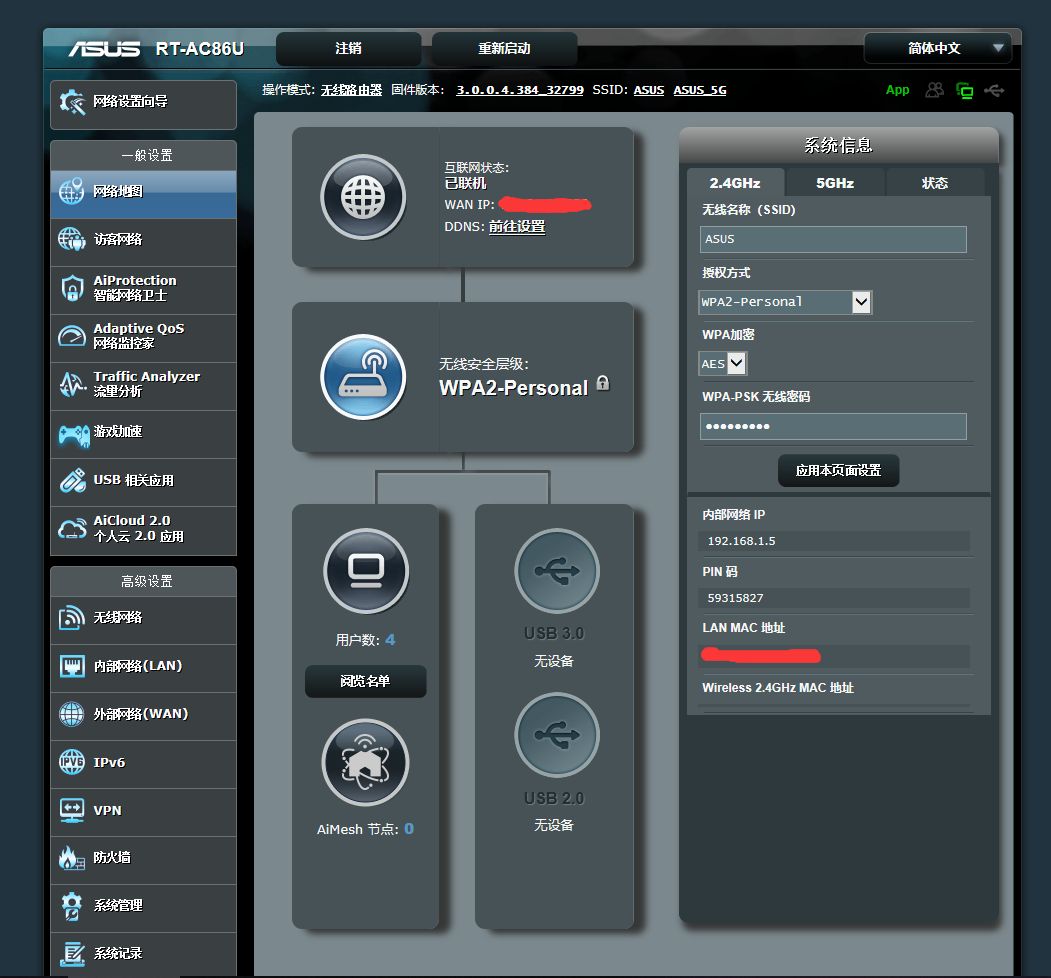
Task: Select the USB 2.0 port icon
Action: [556, 735]
